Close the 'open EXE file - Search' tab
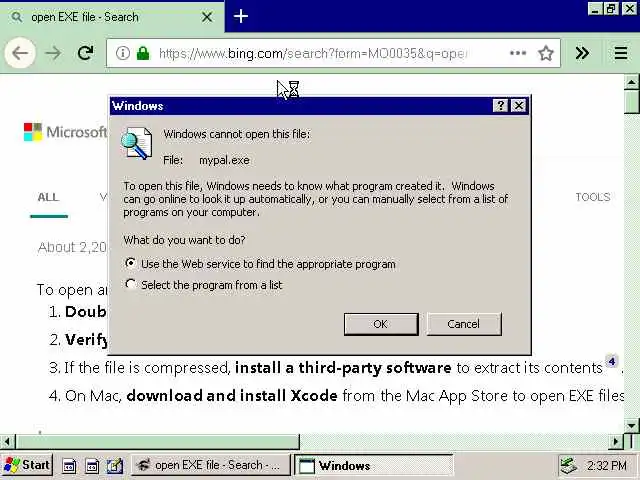This screenshot has width=640, height=480. click(207, 17)
